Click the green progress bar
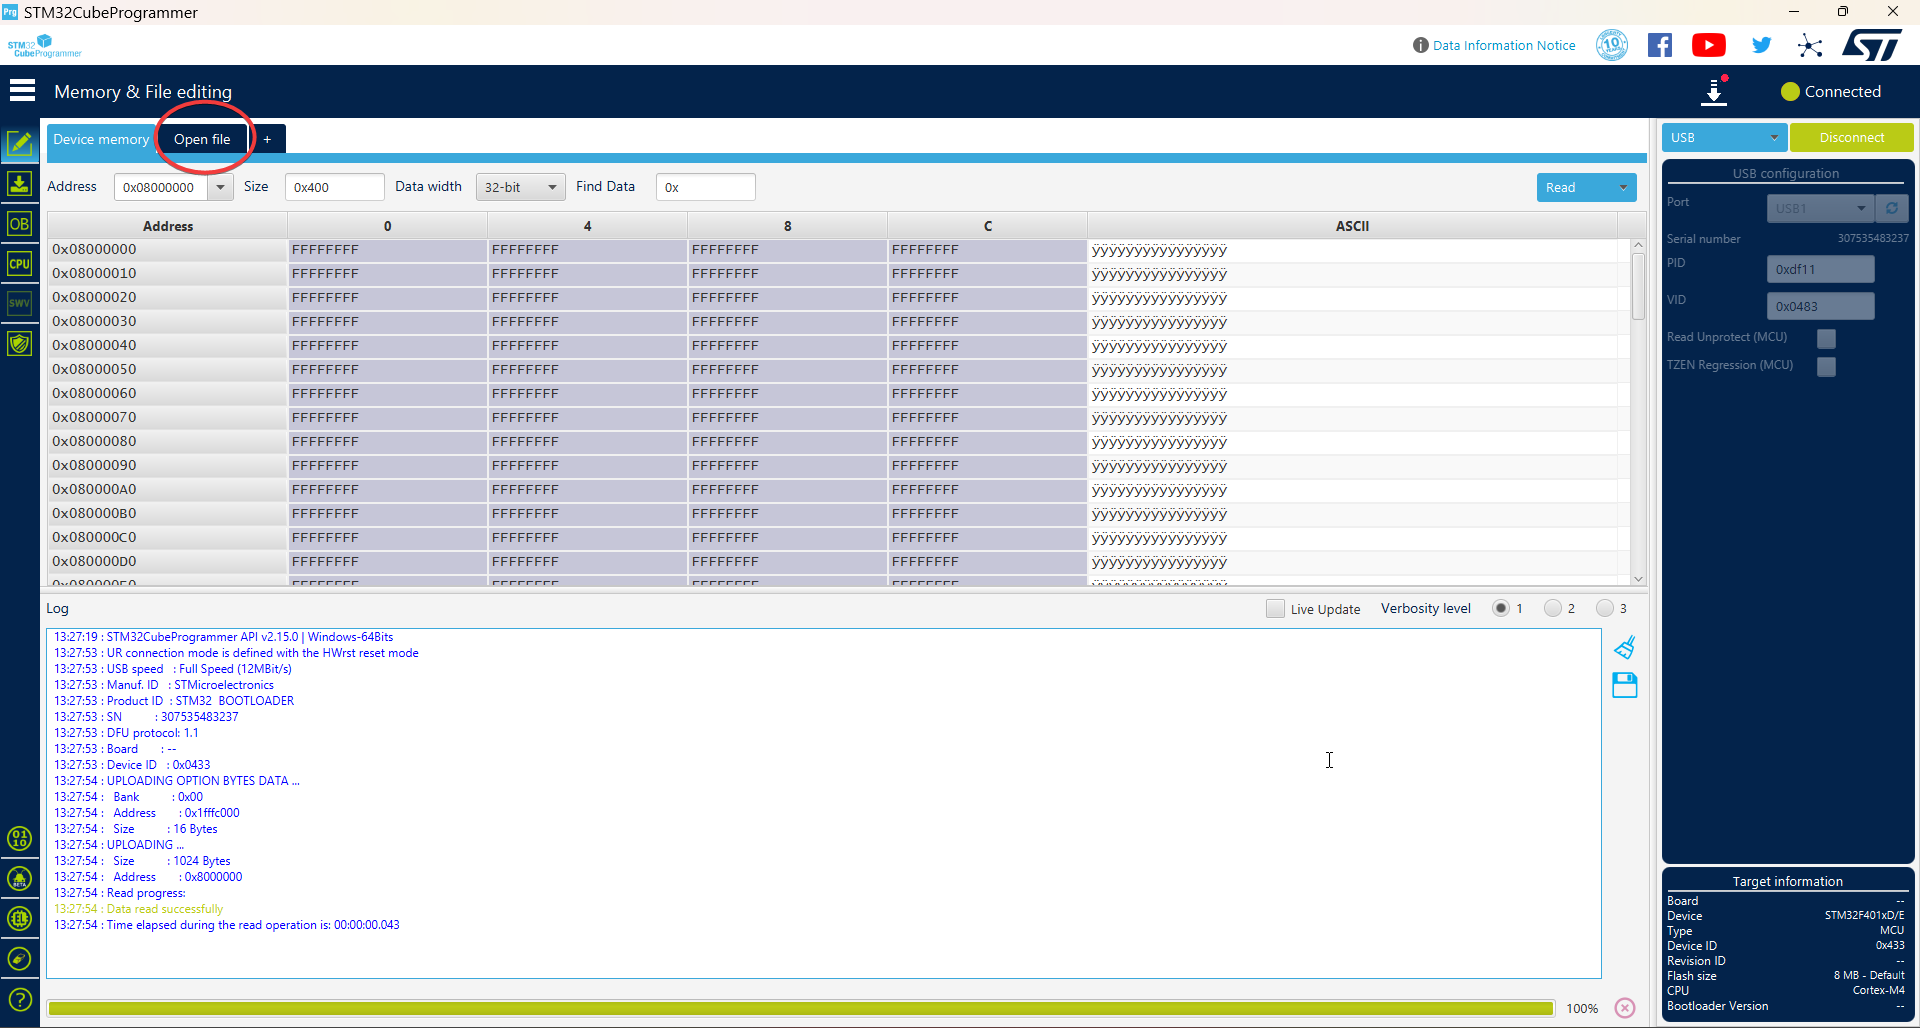The width and height of the screenshot is (1920, 1028). click(x=800, y=1008)
